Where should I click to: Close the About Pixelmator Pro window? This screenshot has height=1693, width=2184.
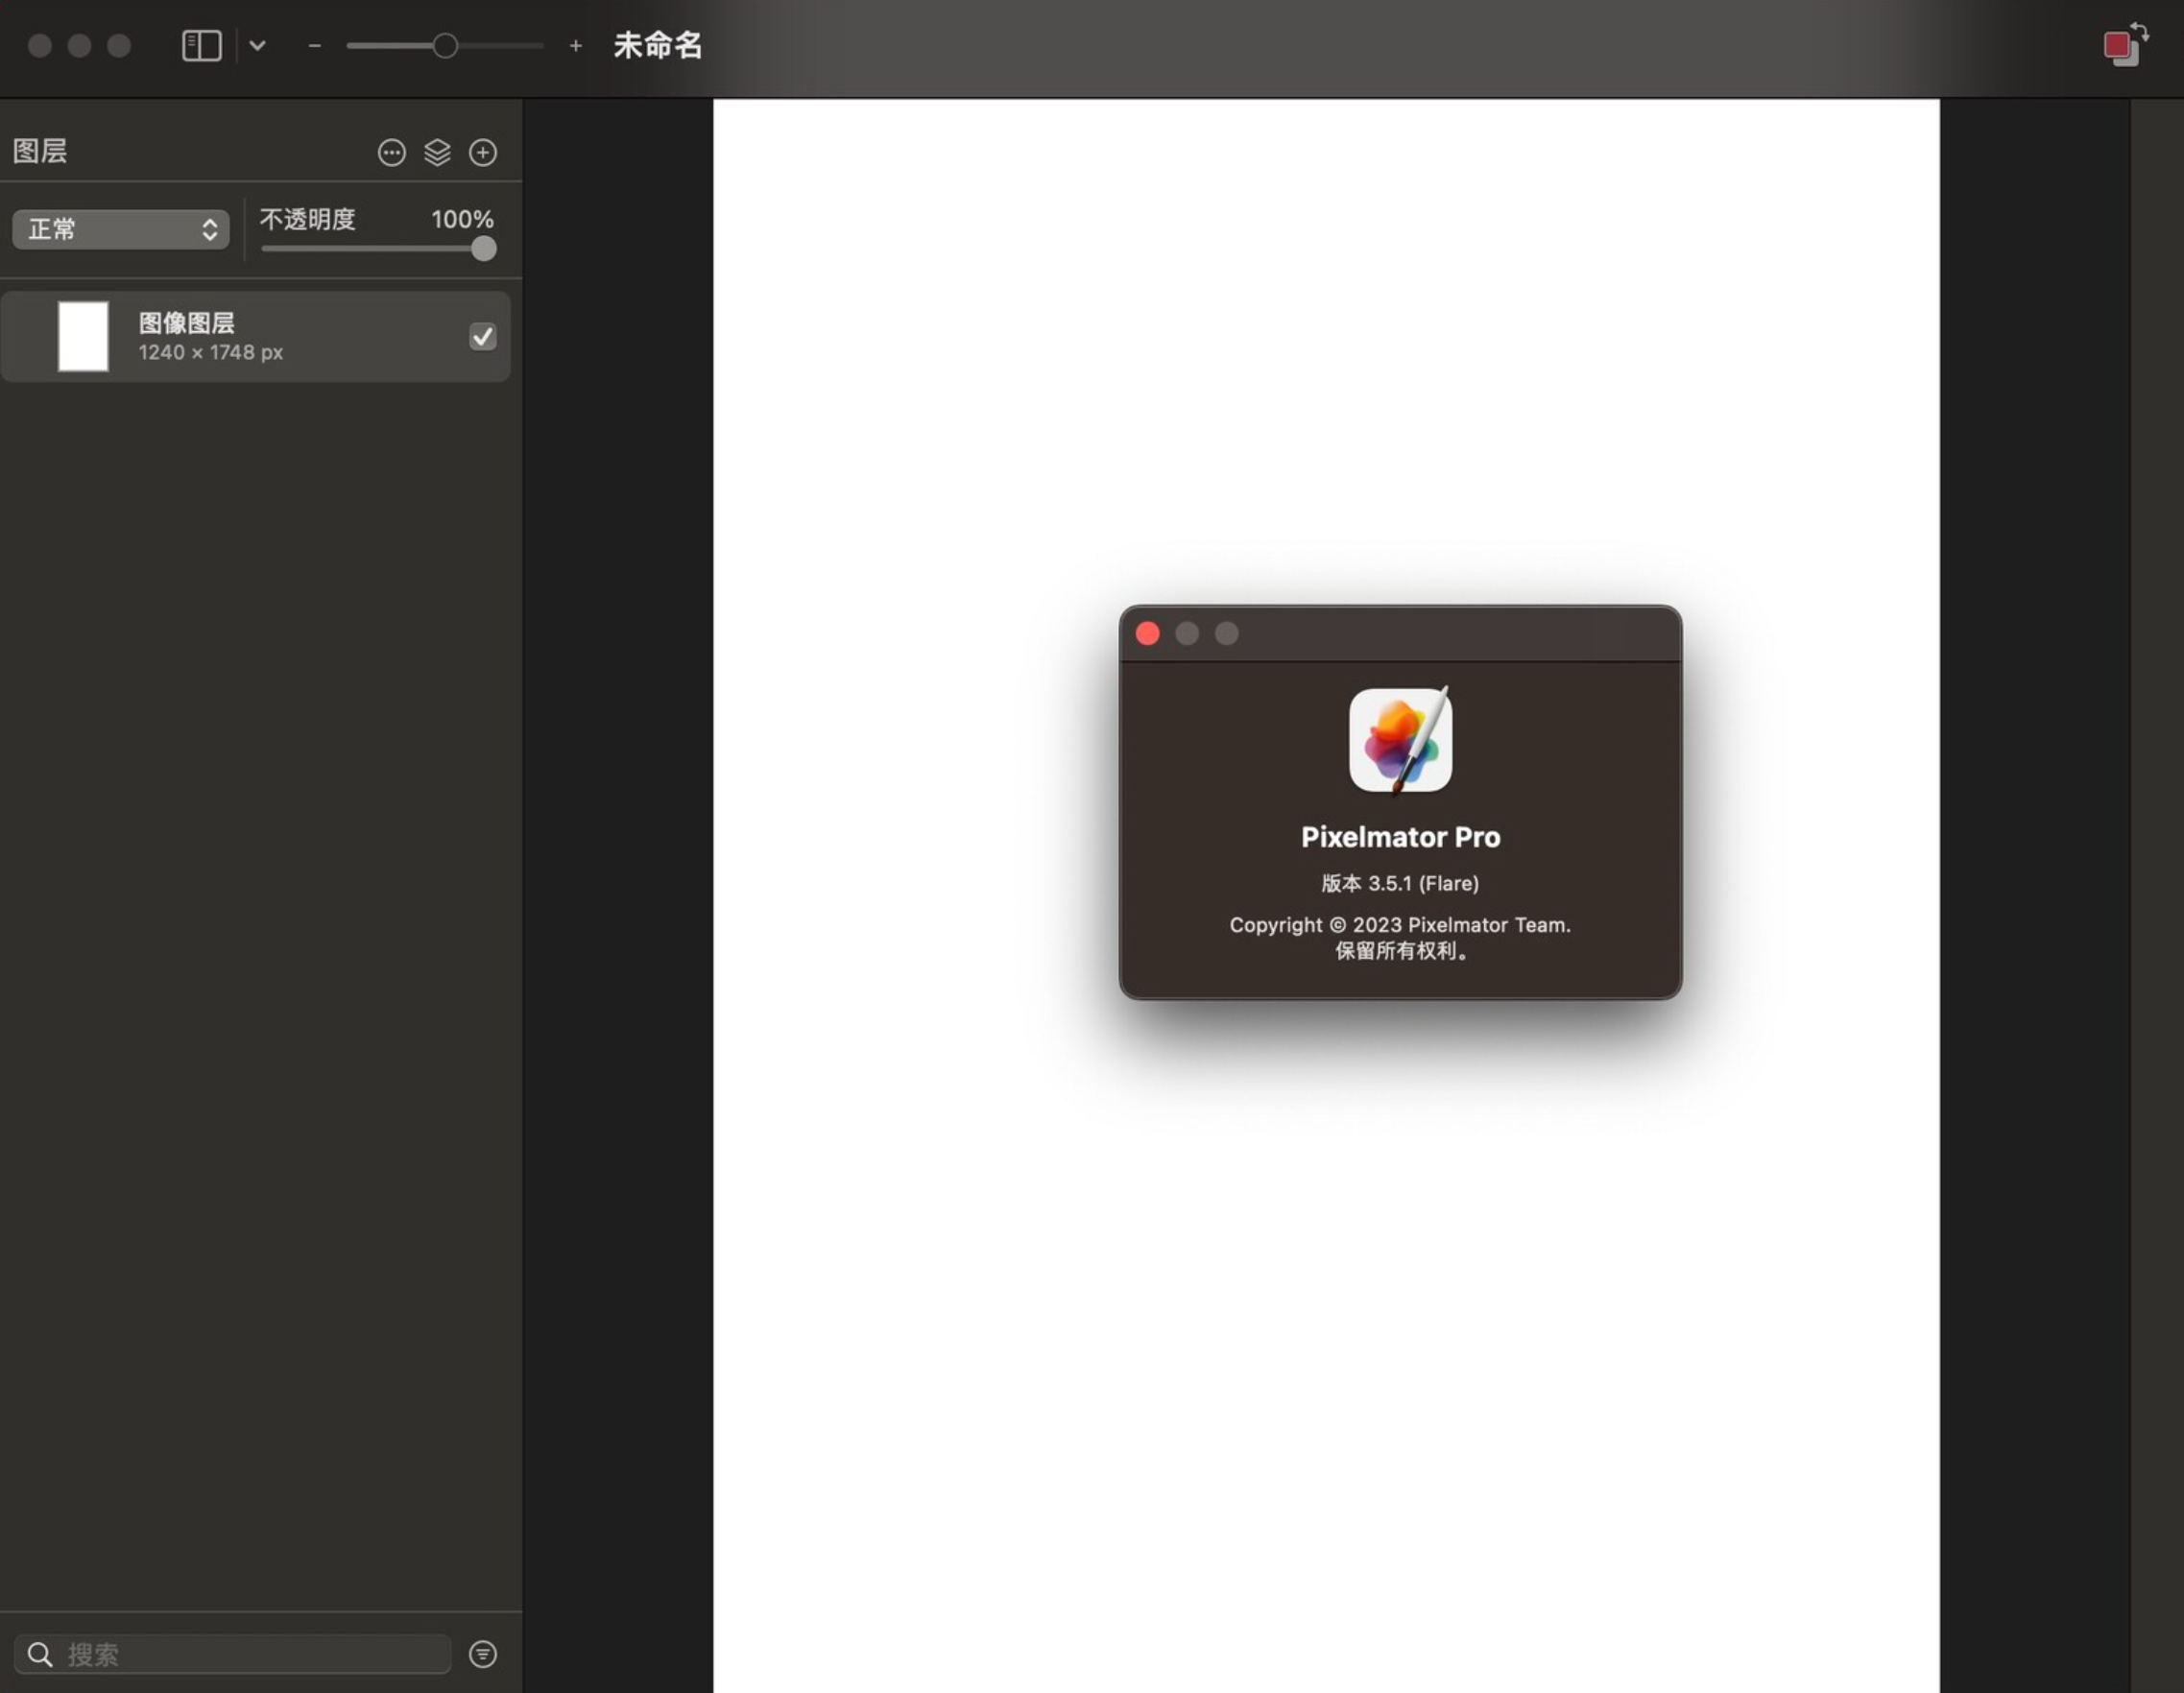(x=1148, y=633)
